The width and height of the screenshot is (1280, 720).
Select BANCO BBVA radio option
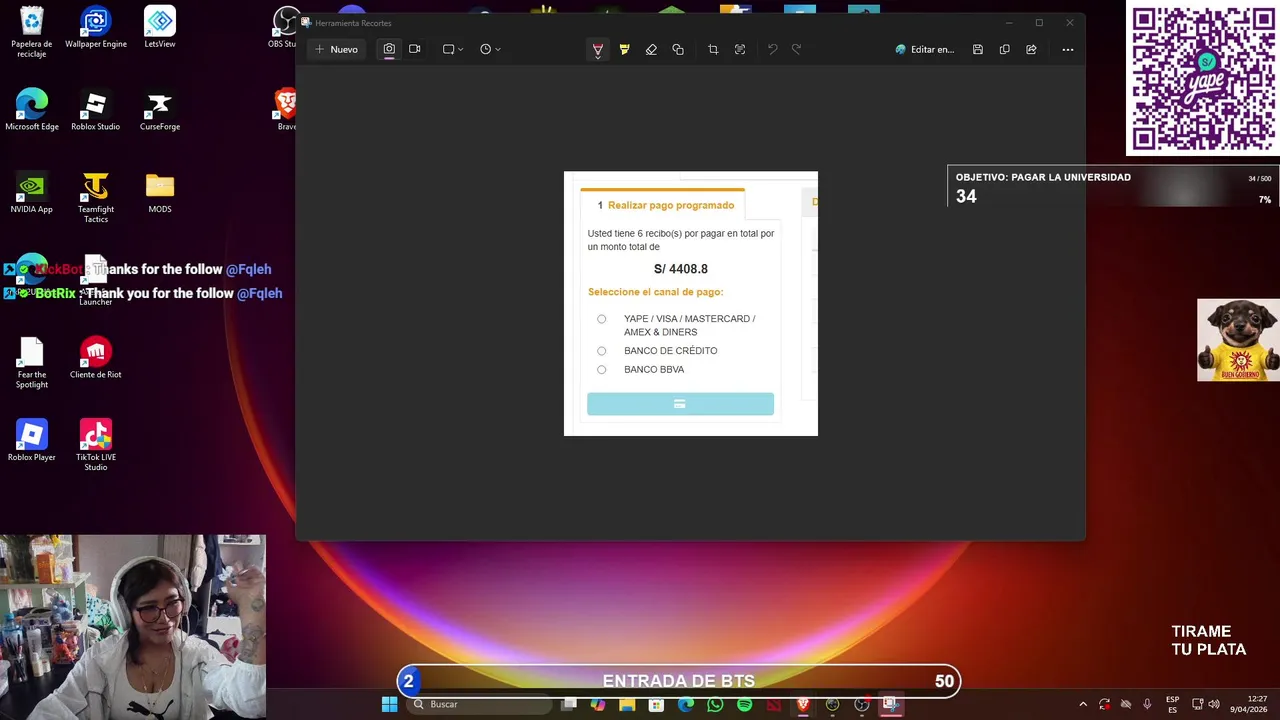tap(601, 370)
